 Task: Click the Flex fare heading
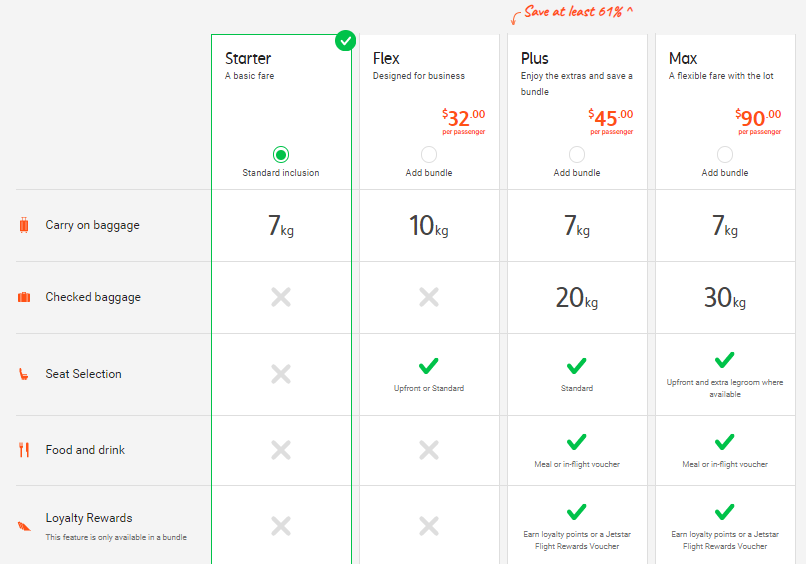click(386, 58)
